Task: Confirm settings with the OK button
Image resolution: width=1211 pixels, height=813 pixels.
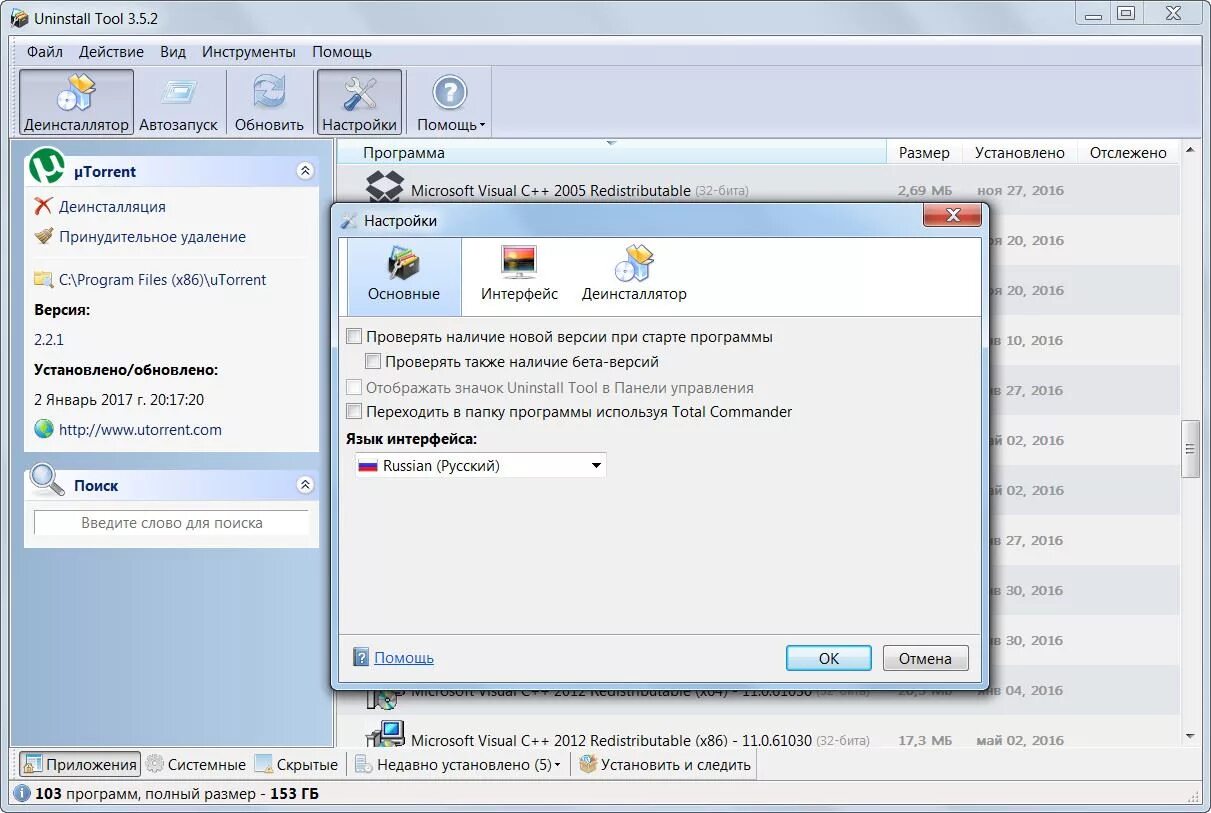Action: click(x=829, y=658)
